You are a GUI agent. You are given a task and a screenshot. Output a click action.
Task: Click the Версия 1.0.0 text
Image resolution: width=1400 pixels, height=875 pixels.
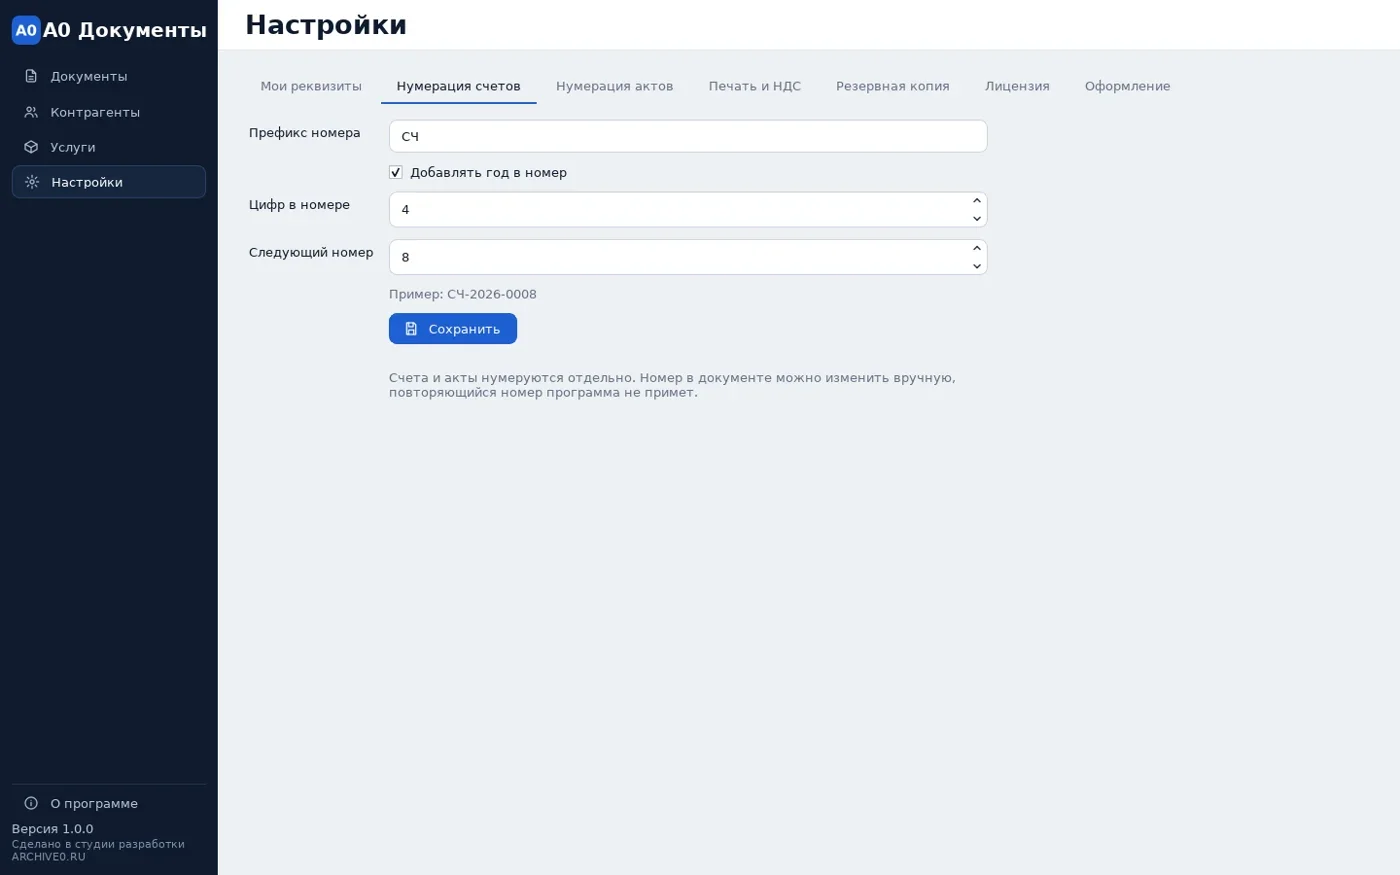pos(52,829)
